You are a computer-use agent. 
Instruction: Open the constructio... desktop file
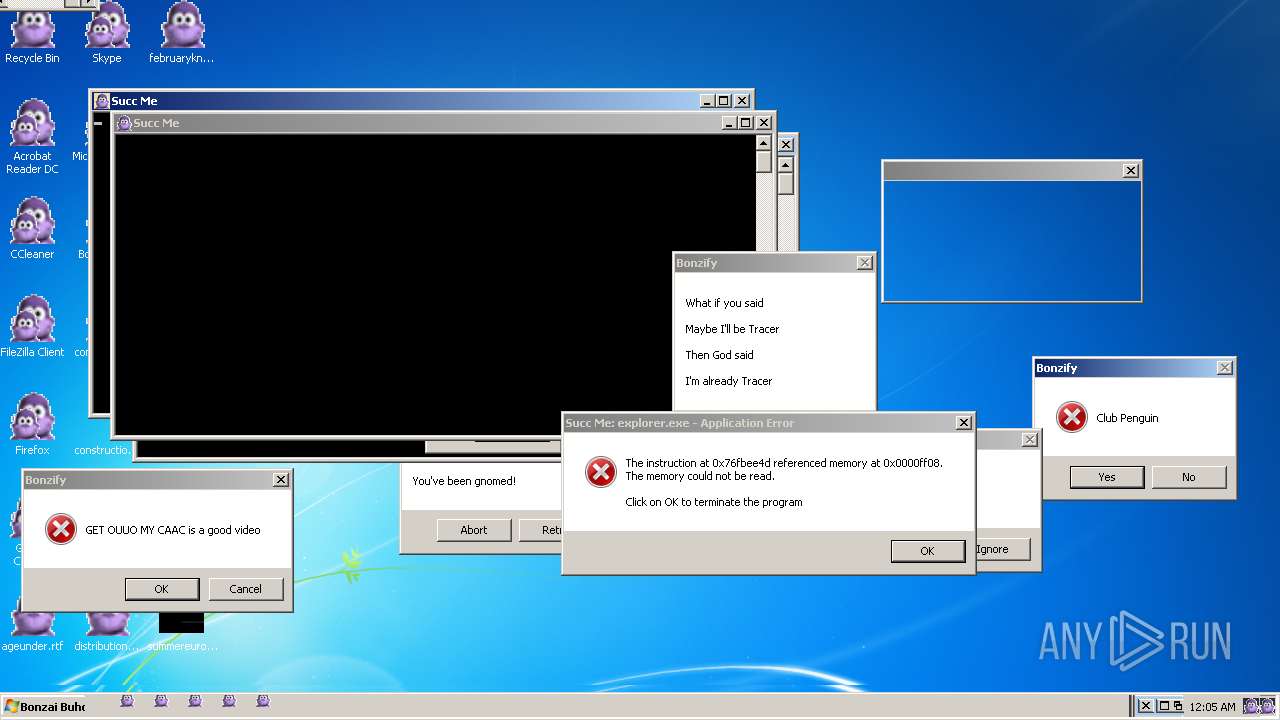pos(102,450)
